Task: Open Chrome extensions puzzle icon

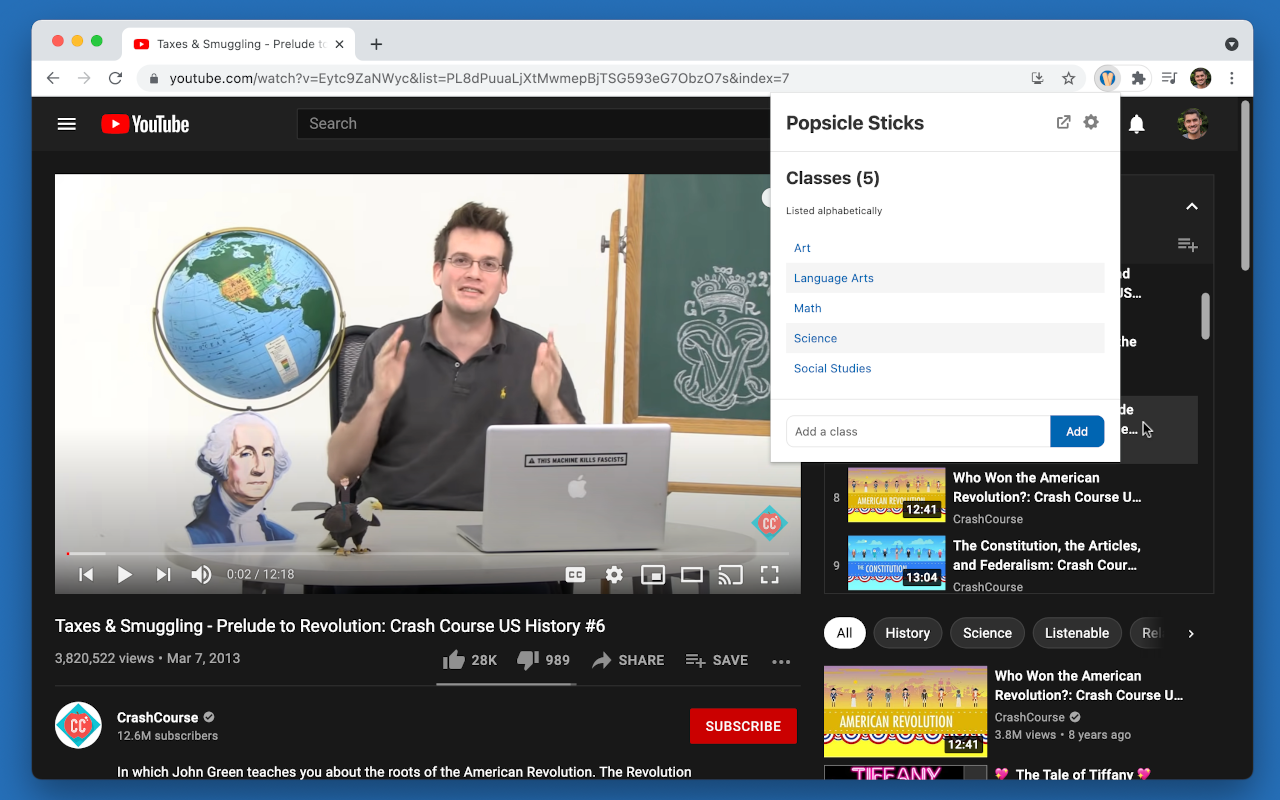Action: pyautogui.click(x=1138, y=78)
